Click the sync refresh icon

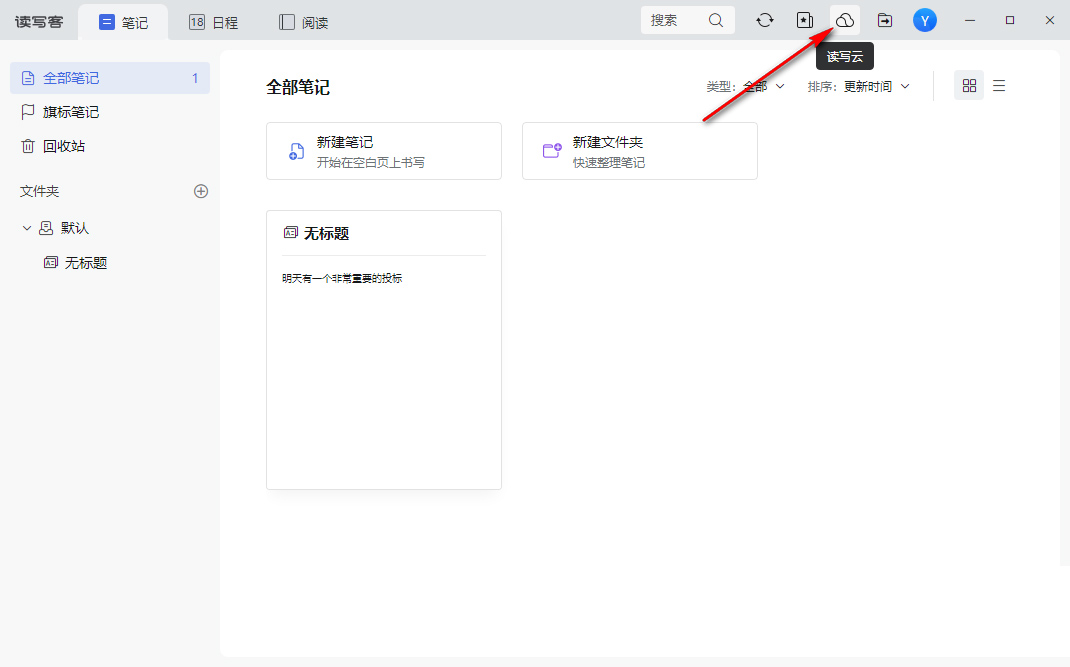765,20
